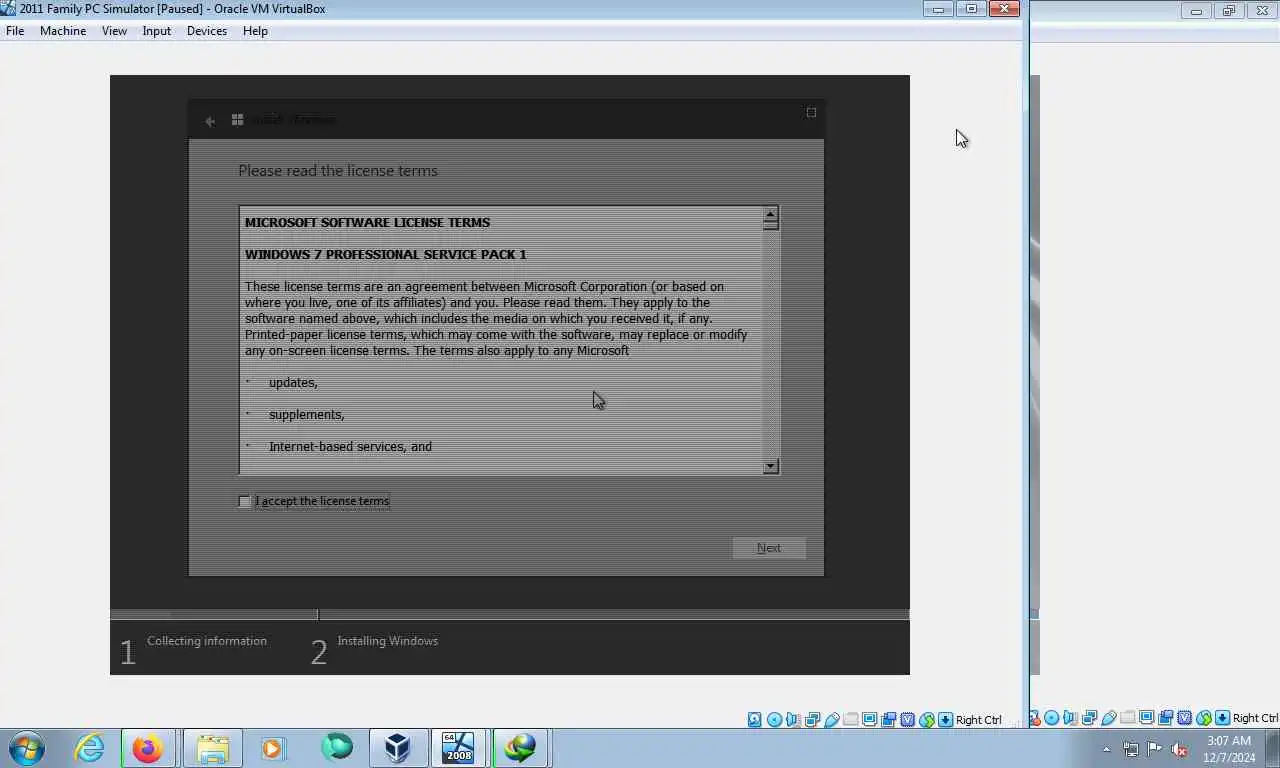The image size is (1280, 768).
Task: Click the keyboard capture arrow in the front VM status bar
Action: pyautogui.click(x=945, y=719)
